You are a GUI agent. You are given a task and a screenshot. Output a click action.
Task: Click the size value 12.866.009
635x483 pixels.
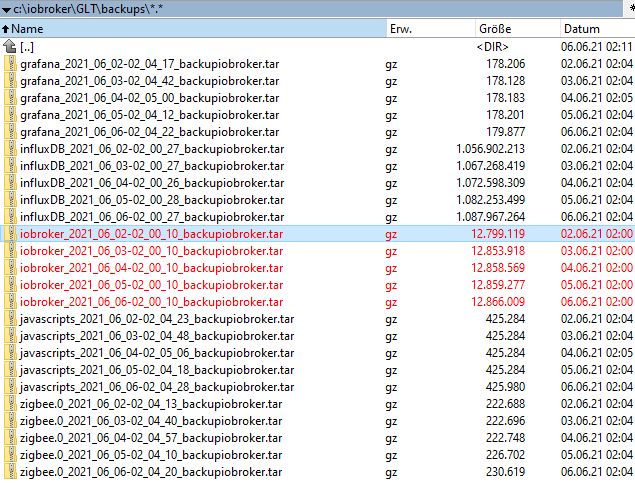pyautogui.click(x=498, y=302)
